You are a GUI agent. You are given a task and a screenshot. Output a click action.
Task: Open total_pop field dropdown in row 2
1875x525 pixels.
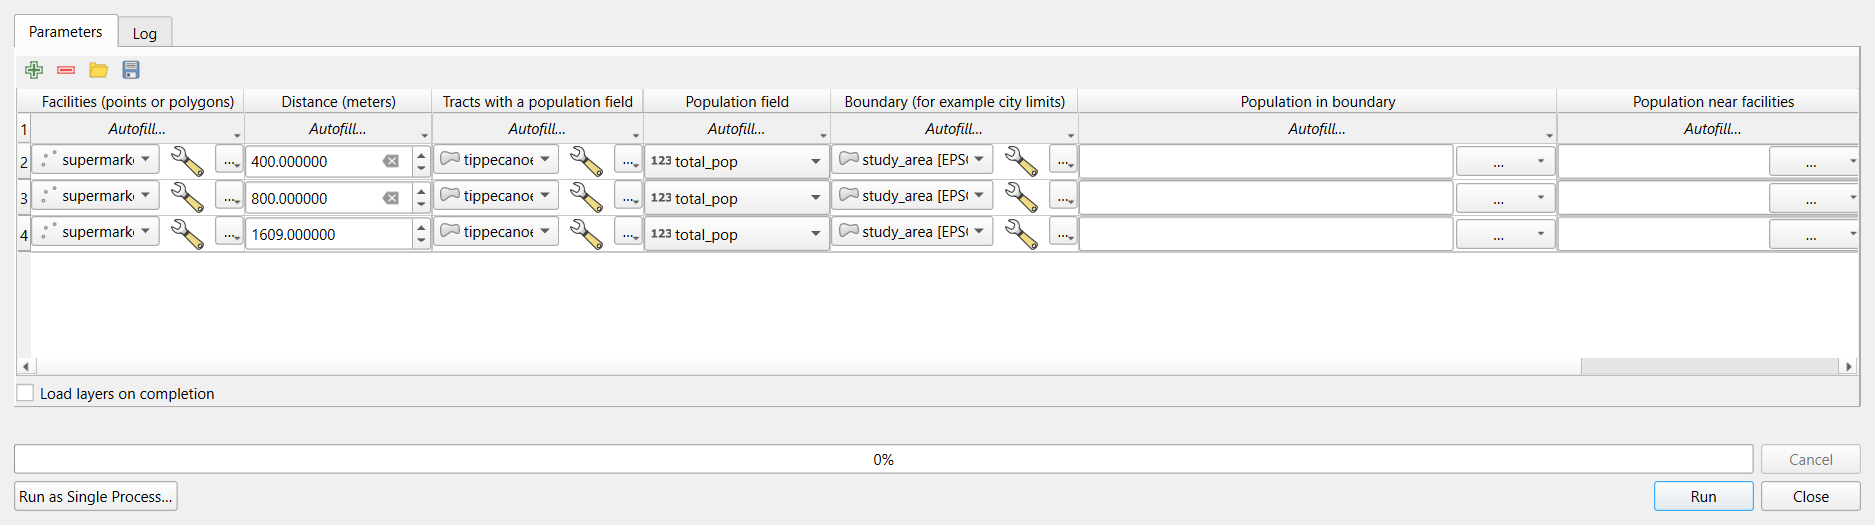pyautogui.click(x=737, y=161)
